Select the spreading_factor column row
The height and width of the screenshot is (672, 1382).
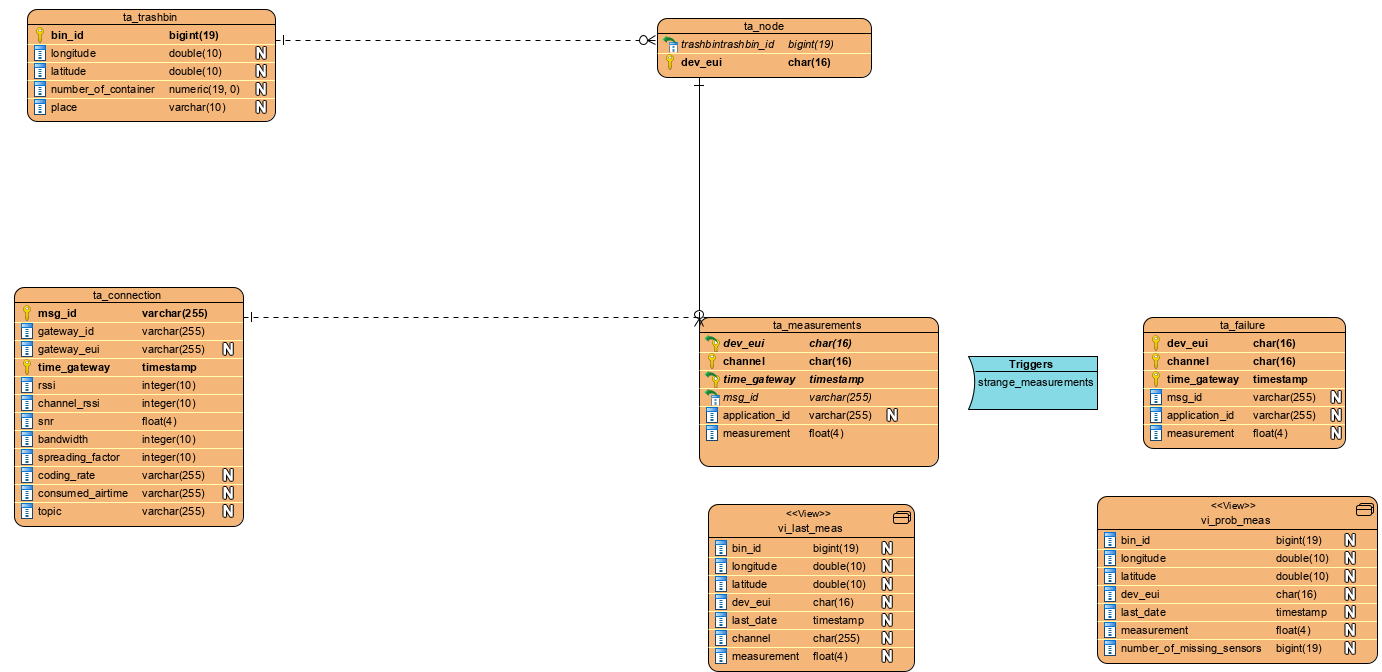point(79,457)
